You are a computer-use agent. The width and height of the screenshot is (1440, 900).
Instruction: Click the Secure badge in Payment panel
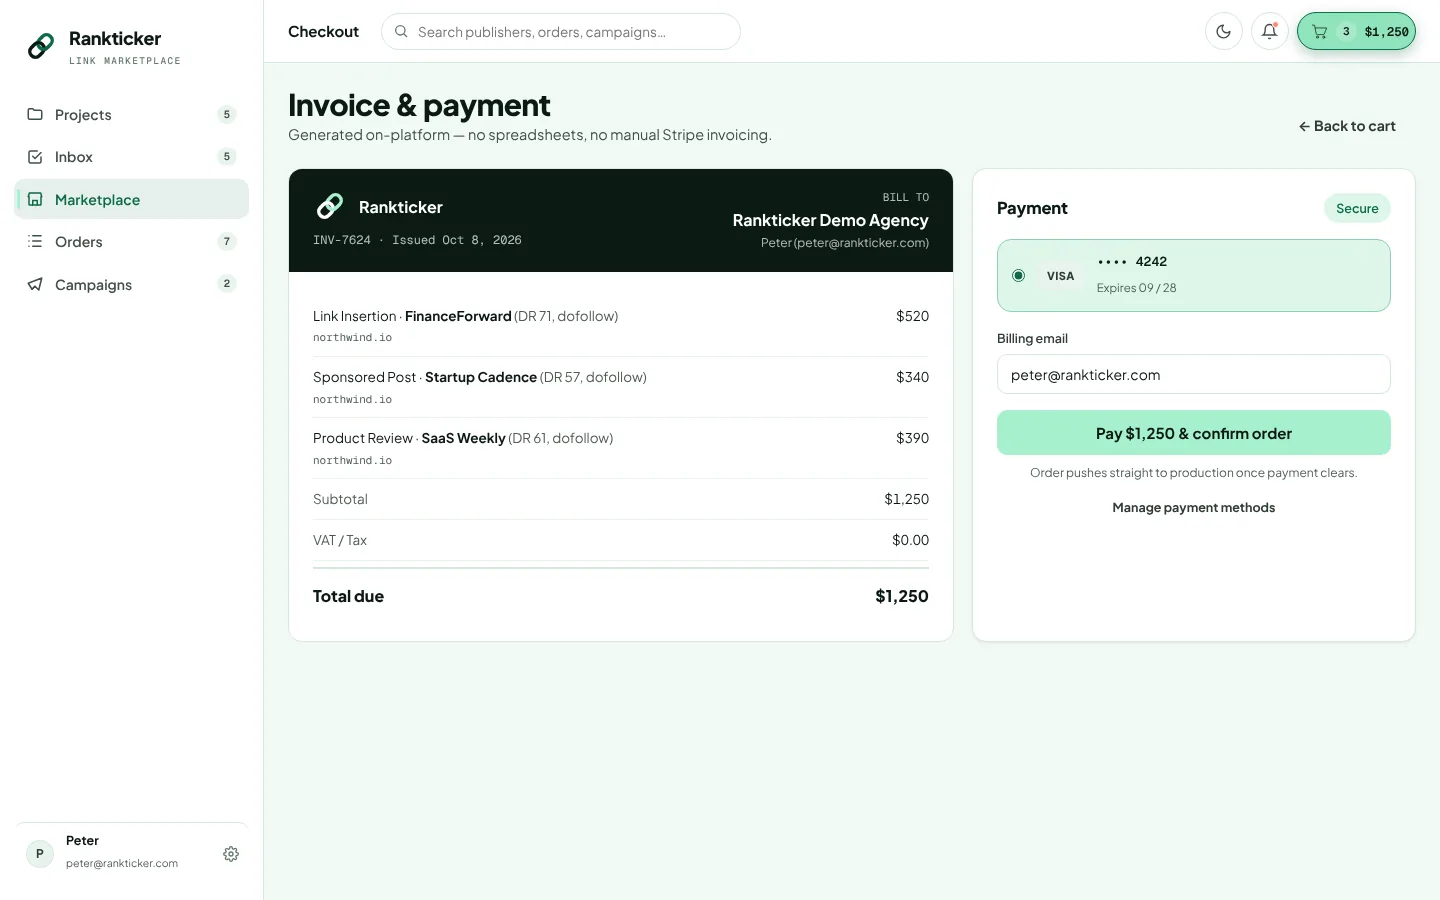point(1357,208)
